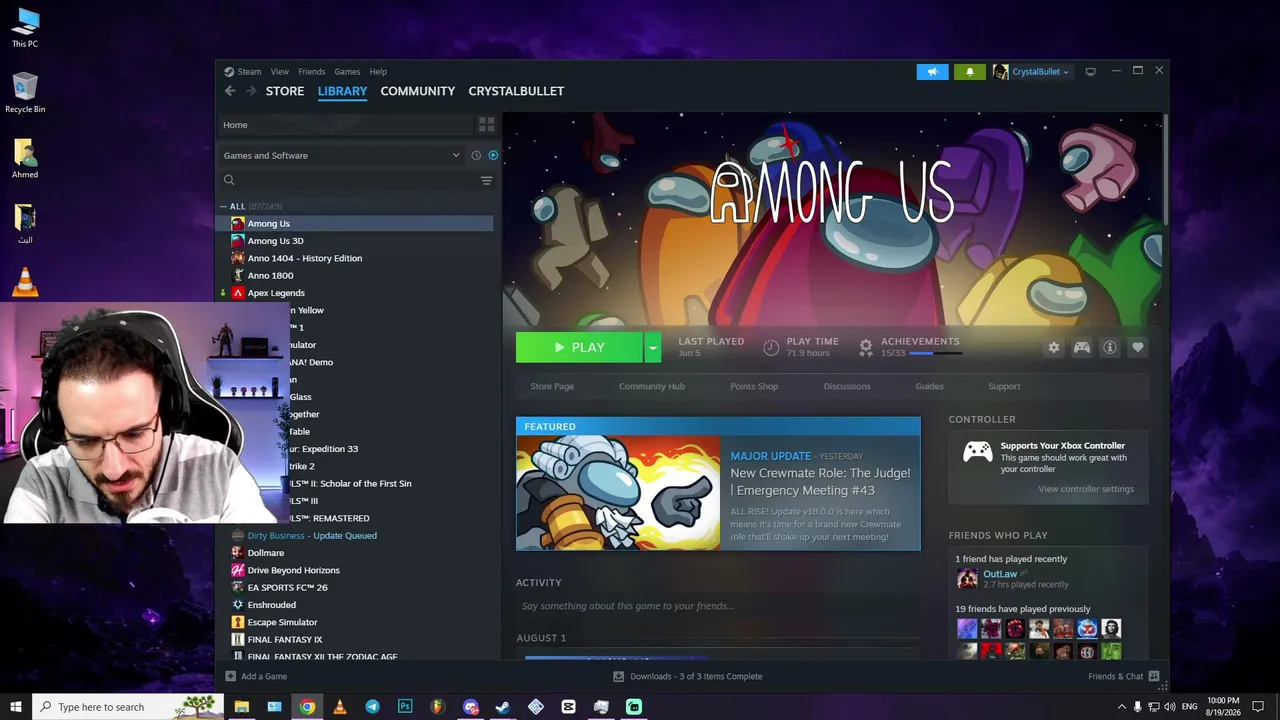Image resolution: width=1280 pixels, height=720 pixels.
Task: Open the Among Us achievements trophy icon
Action: 866,347
